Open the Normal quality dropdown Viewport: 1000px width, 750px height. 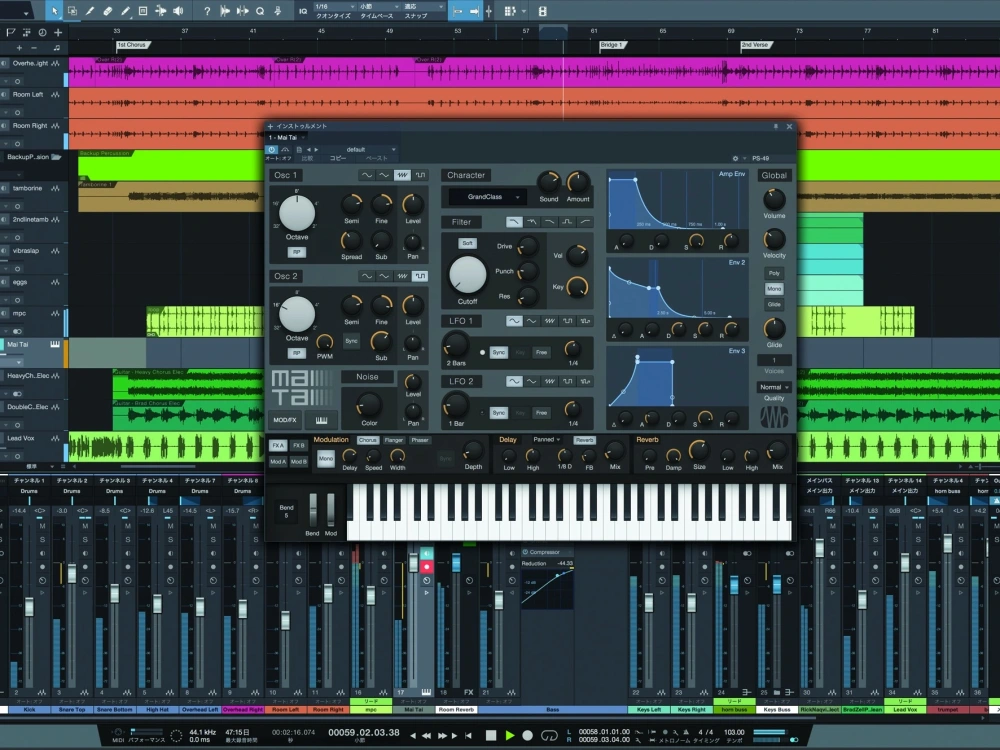774,387
